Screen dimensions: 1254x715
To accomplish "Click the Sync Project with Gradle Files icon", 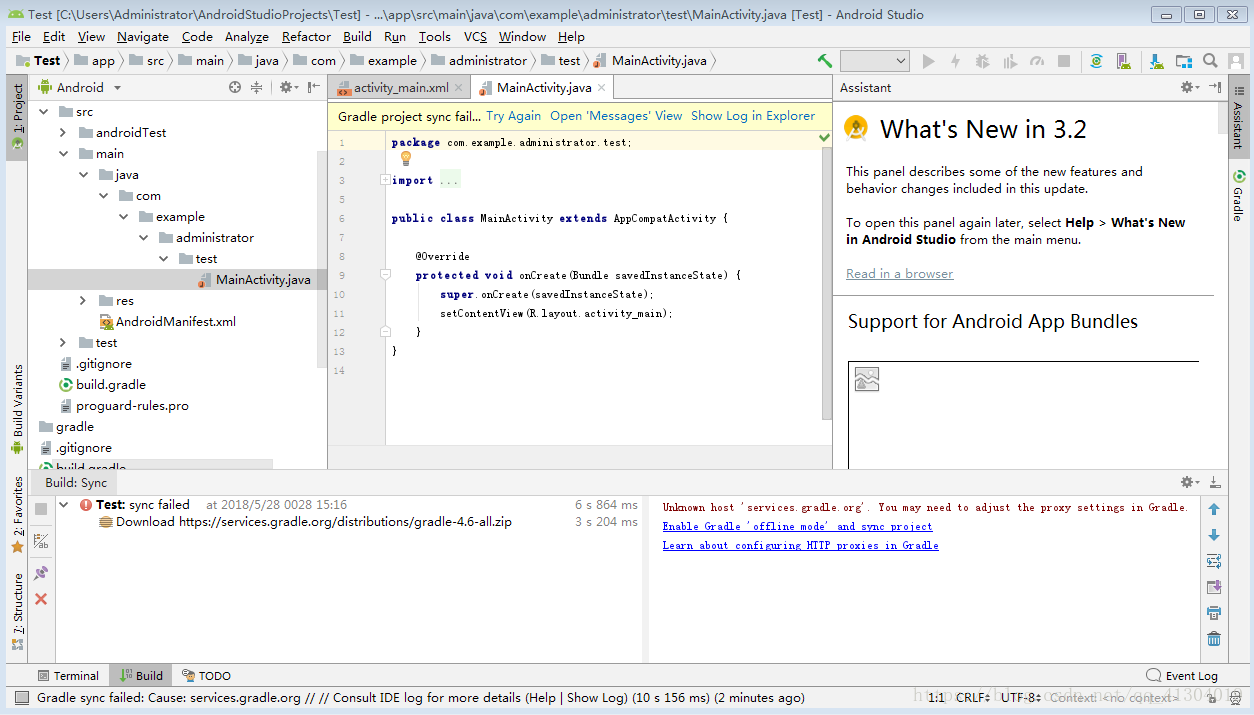I will [x=1097, y=61].
